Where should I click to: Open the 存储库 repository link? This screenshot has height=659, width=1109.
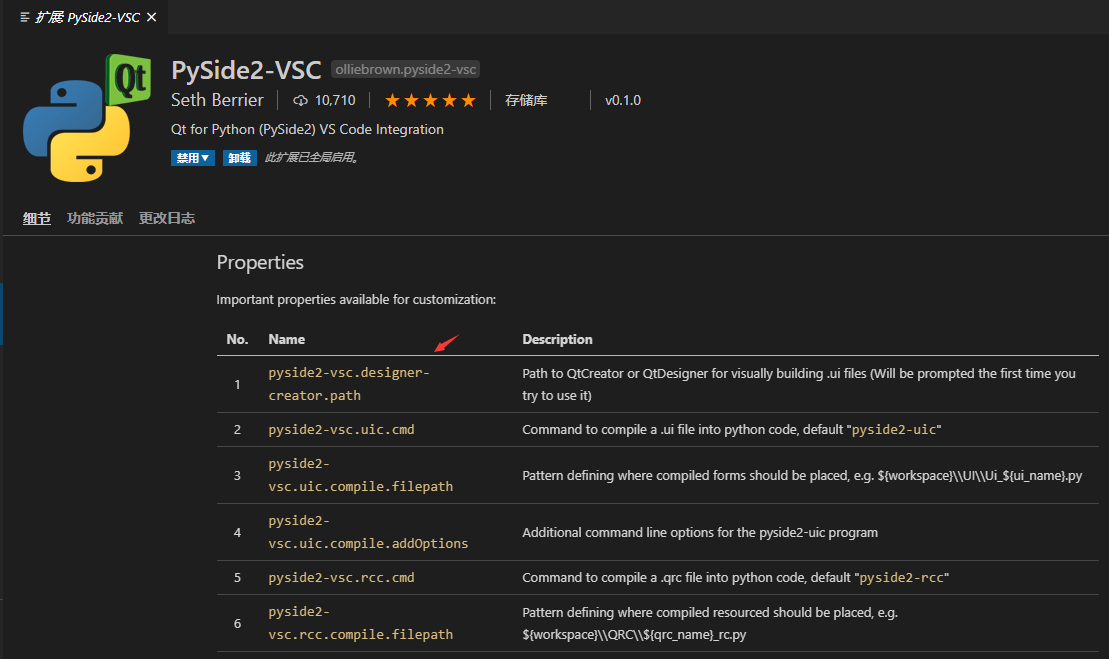point(526,100)
